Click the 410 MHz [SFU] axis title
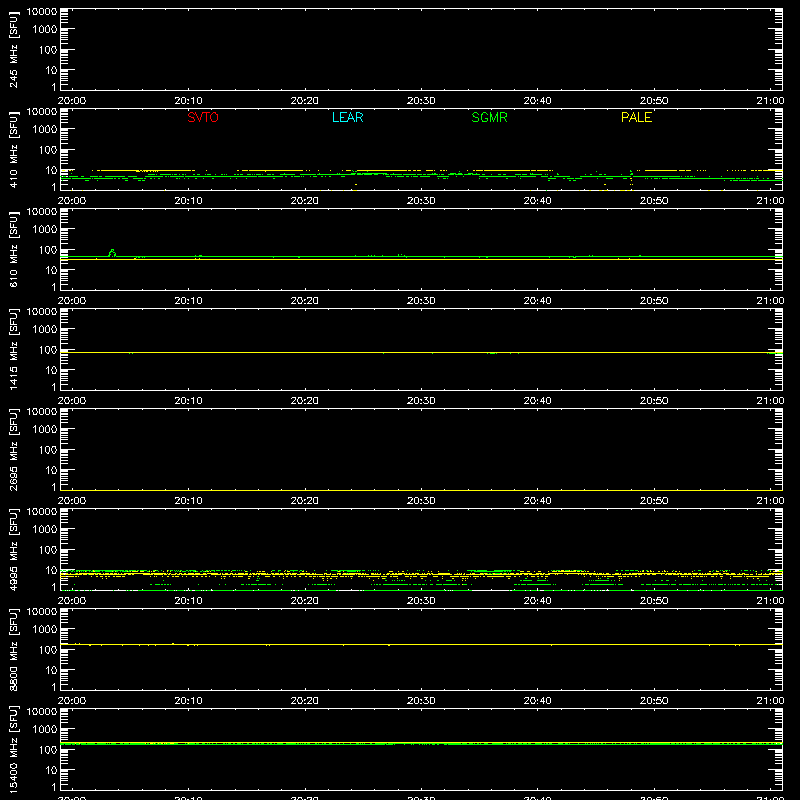 (x=13, y=149)
